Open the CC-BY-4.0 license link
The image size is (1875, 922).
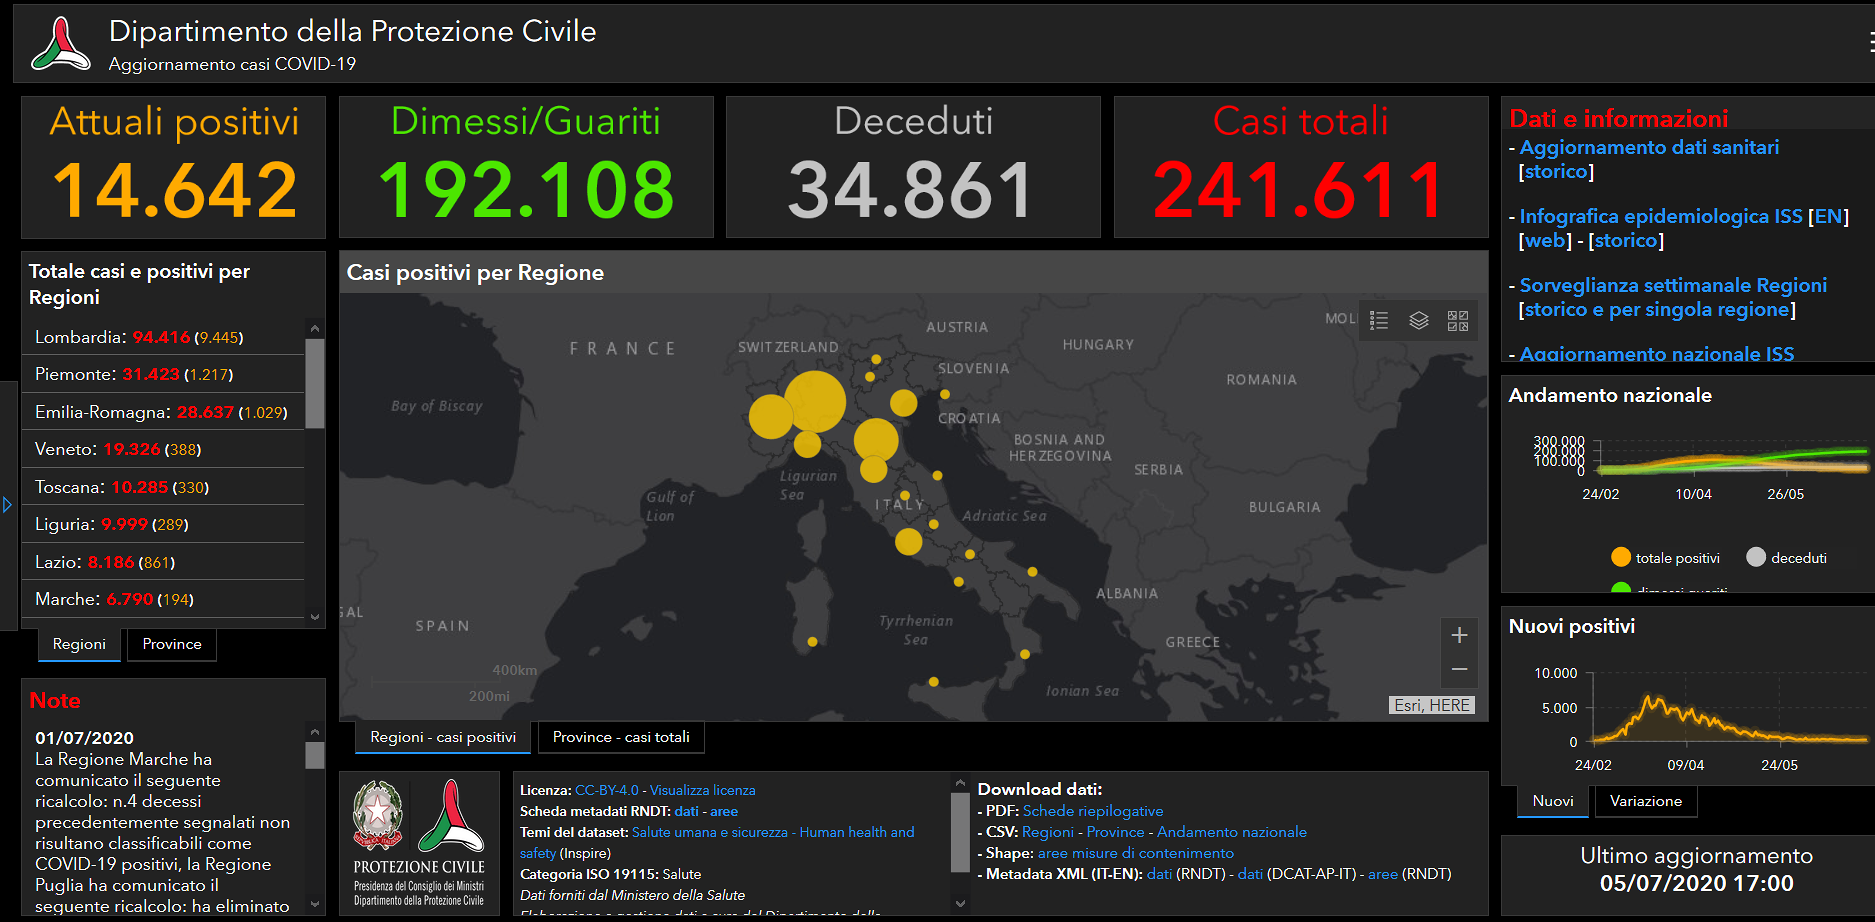[x=606, y=790]
